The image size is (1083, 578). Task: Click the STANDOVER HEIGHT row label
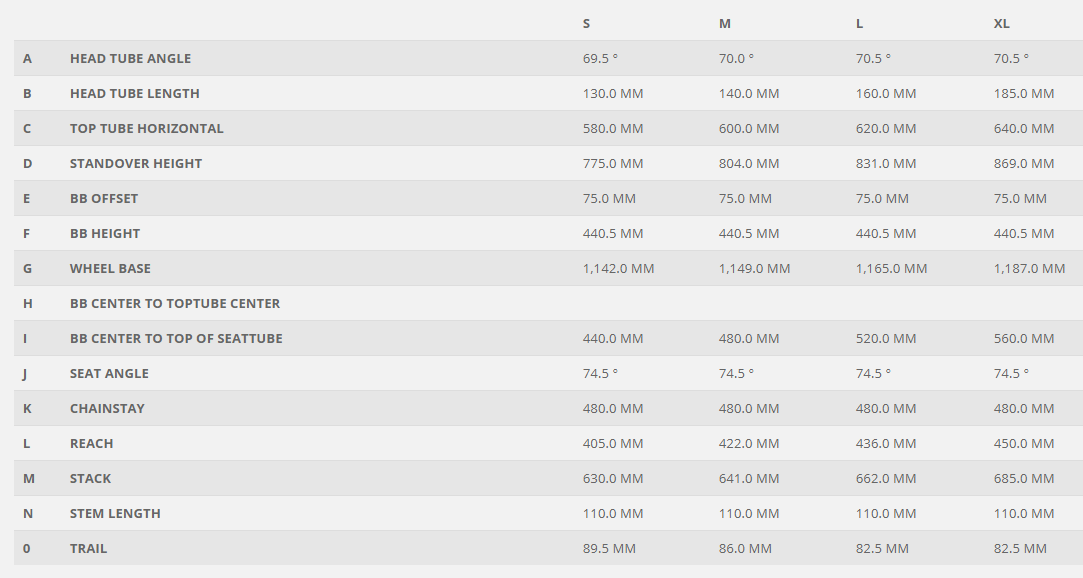(136, 163)
